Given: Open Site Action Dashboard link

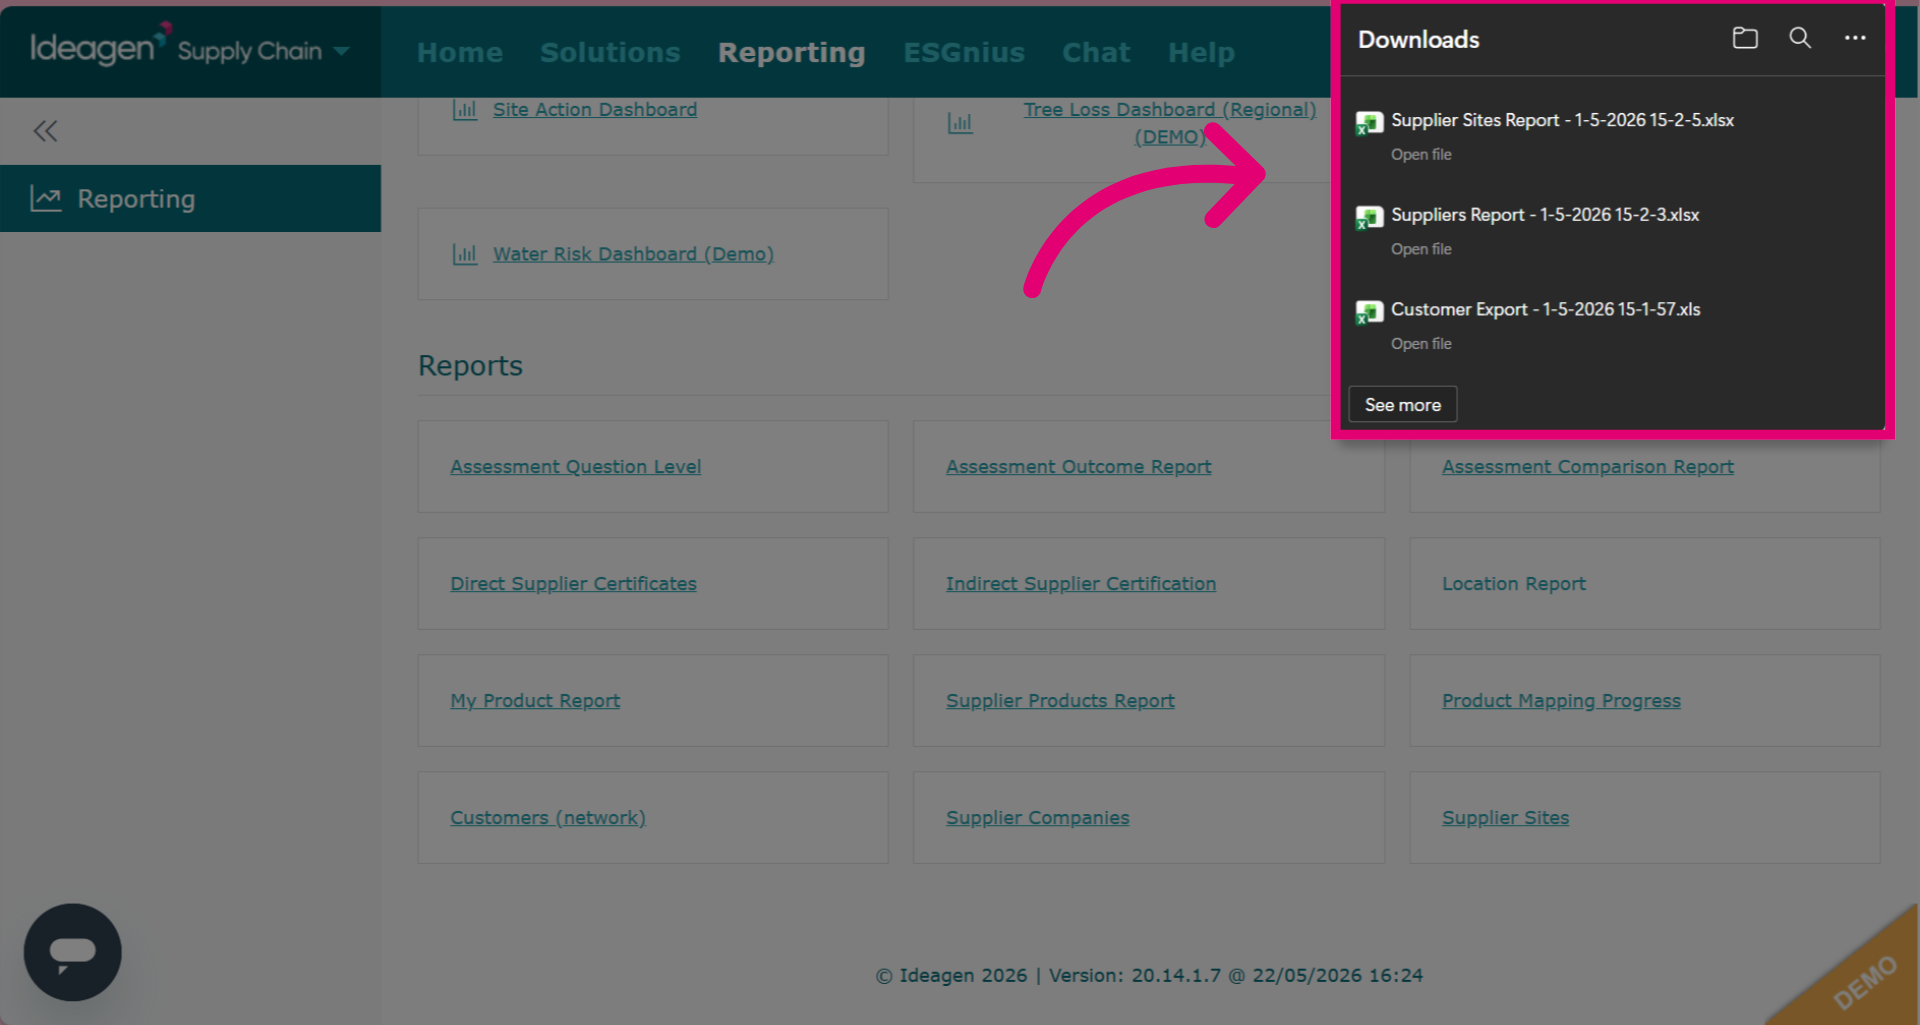Looking at the screenshot, I should (595, 110).
